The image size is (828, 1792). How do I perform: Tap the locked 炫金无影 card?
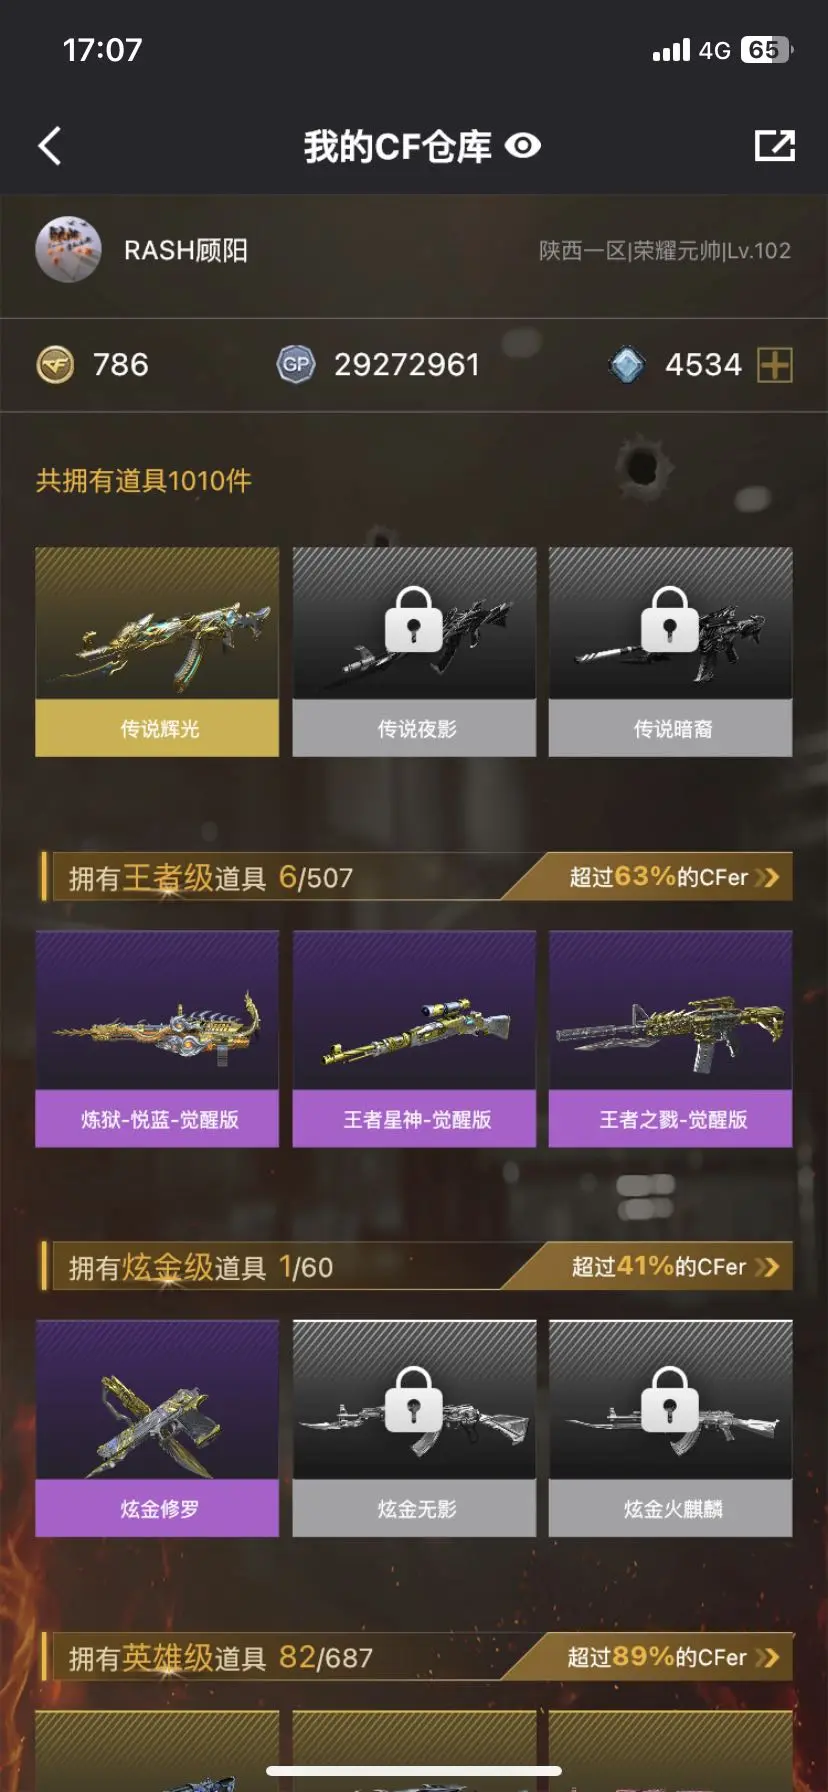[414, 1428]
